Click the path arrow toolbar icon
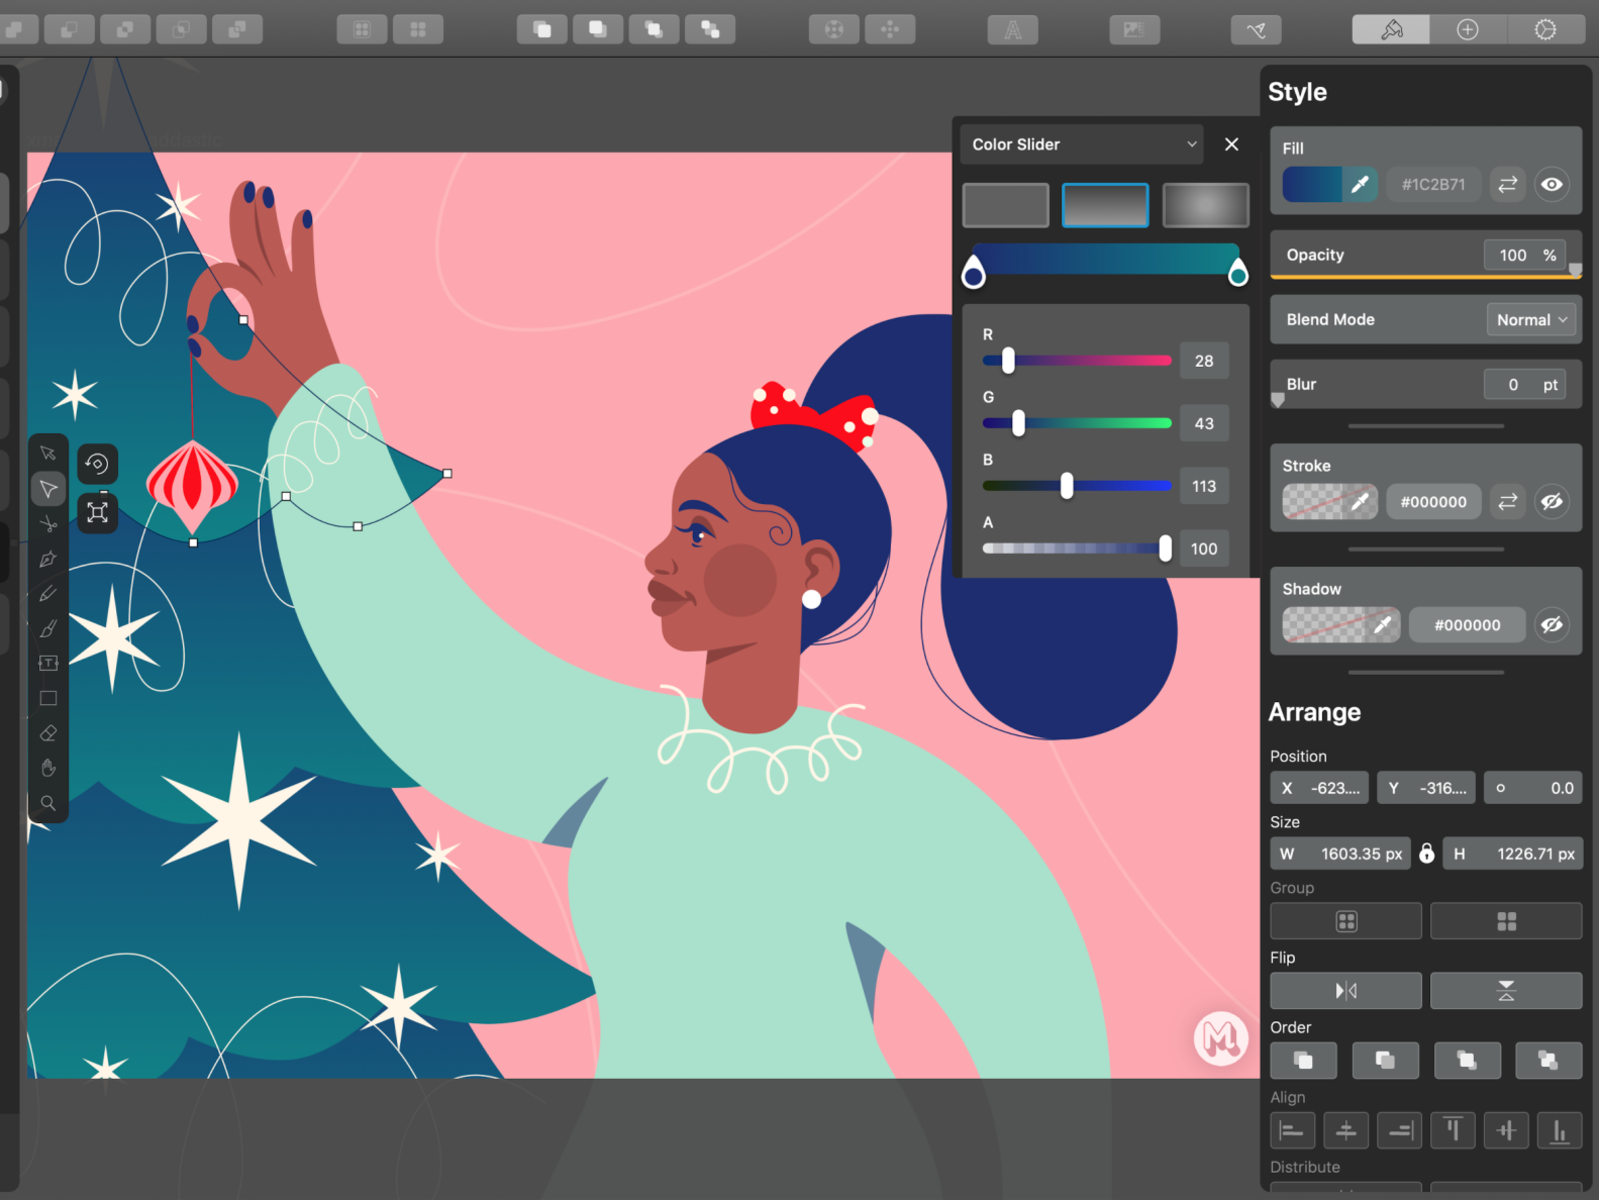This screenshot has width=1599, height=1200. pyautogui.click(x=1256, y=30)
